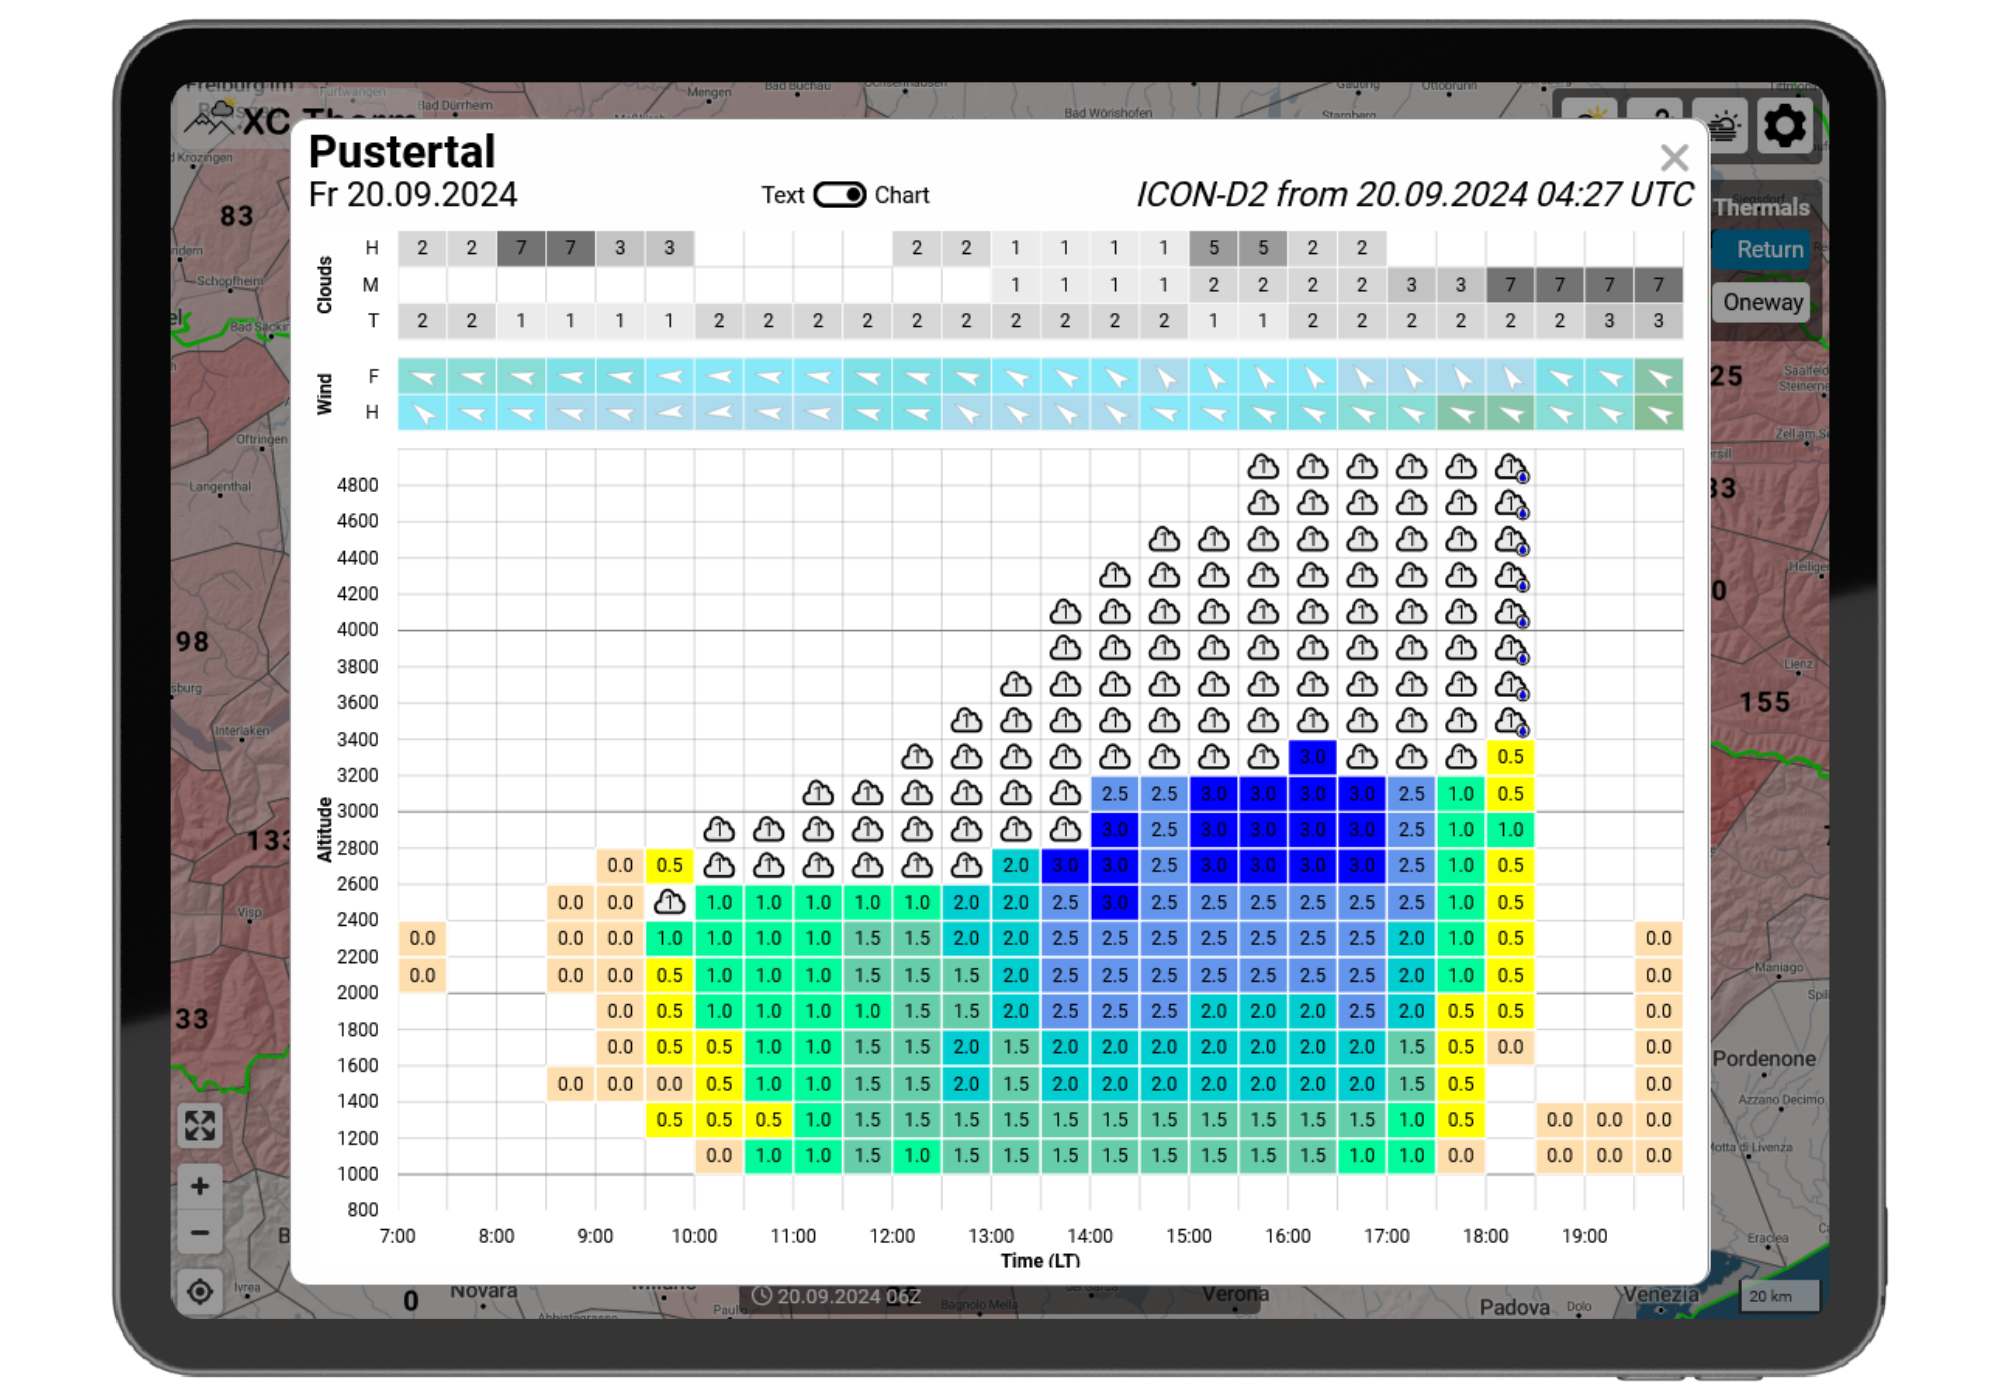Click the XC Therm mountain logo
This screenshot has height=1400, width=2000.
click(210, 120)
